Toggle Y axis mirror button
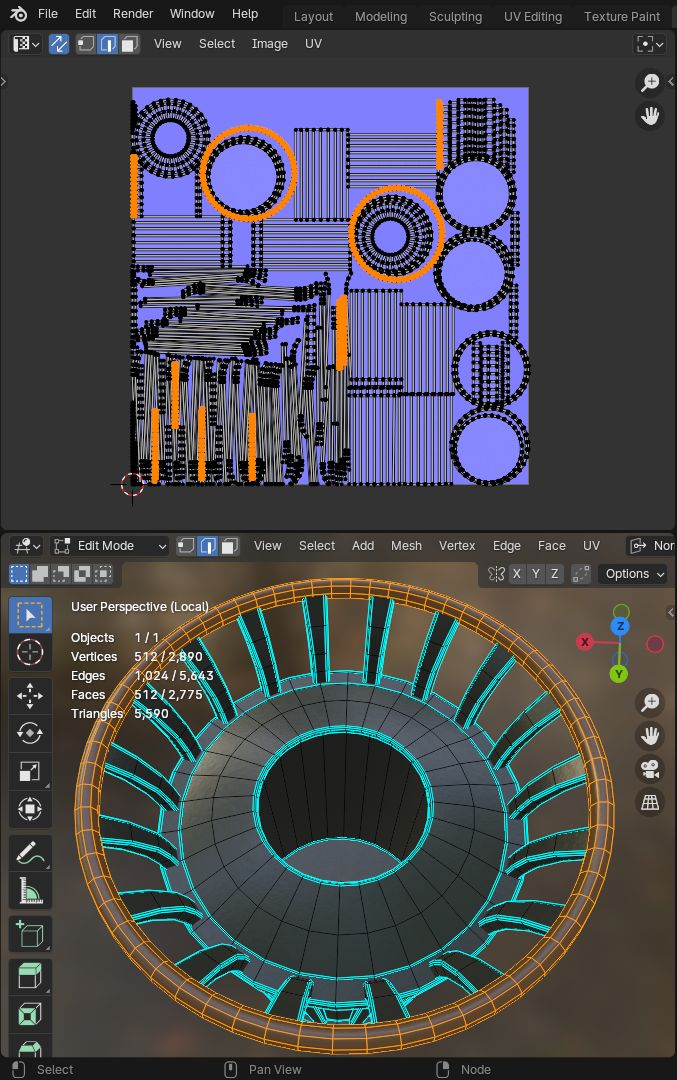 point(535,574)
